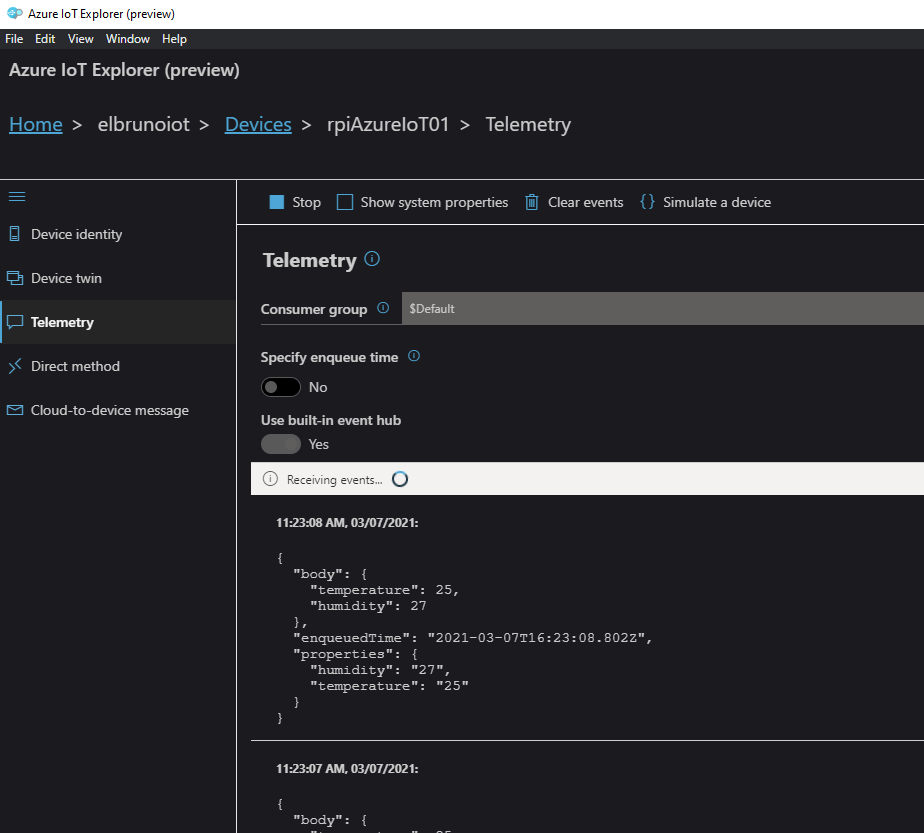Open the Window menu
The image size is (924, 833).
tap(128, 39)
